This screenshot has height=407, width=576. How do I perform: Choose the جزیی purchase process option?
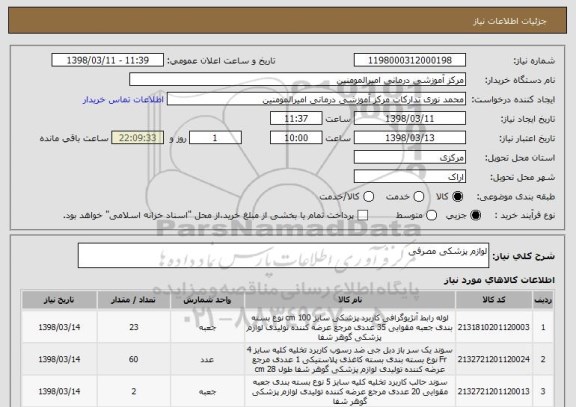click(x=475, y=216)
